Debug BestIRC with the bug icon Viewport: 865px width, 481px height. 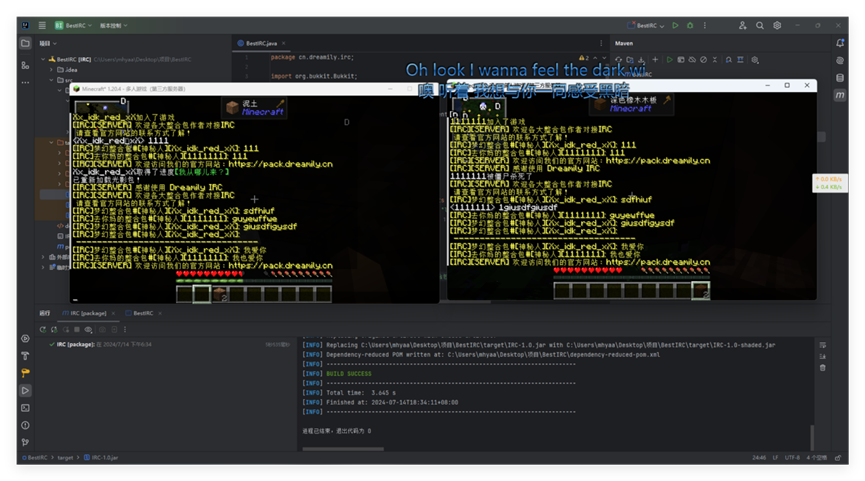click(x=690, y=25)
